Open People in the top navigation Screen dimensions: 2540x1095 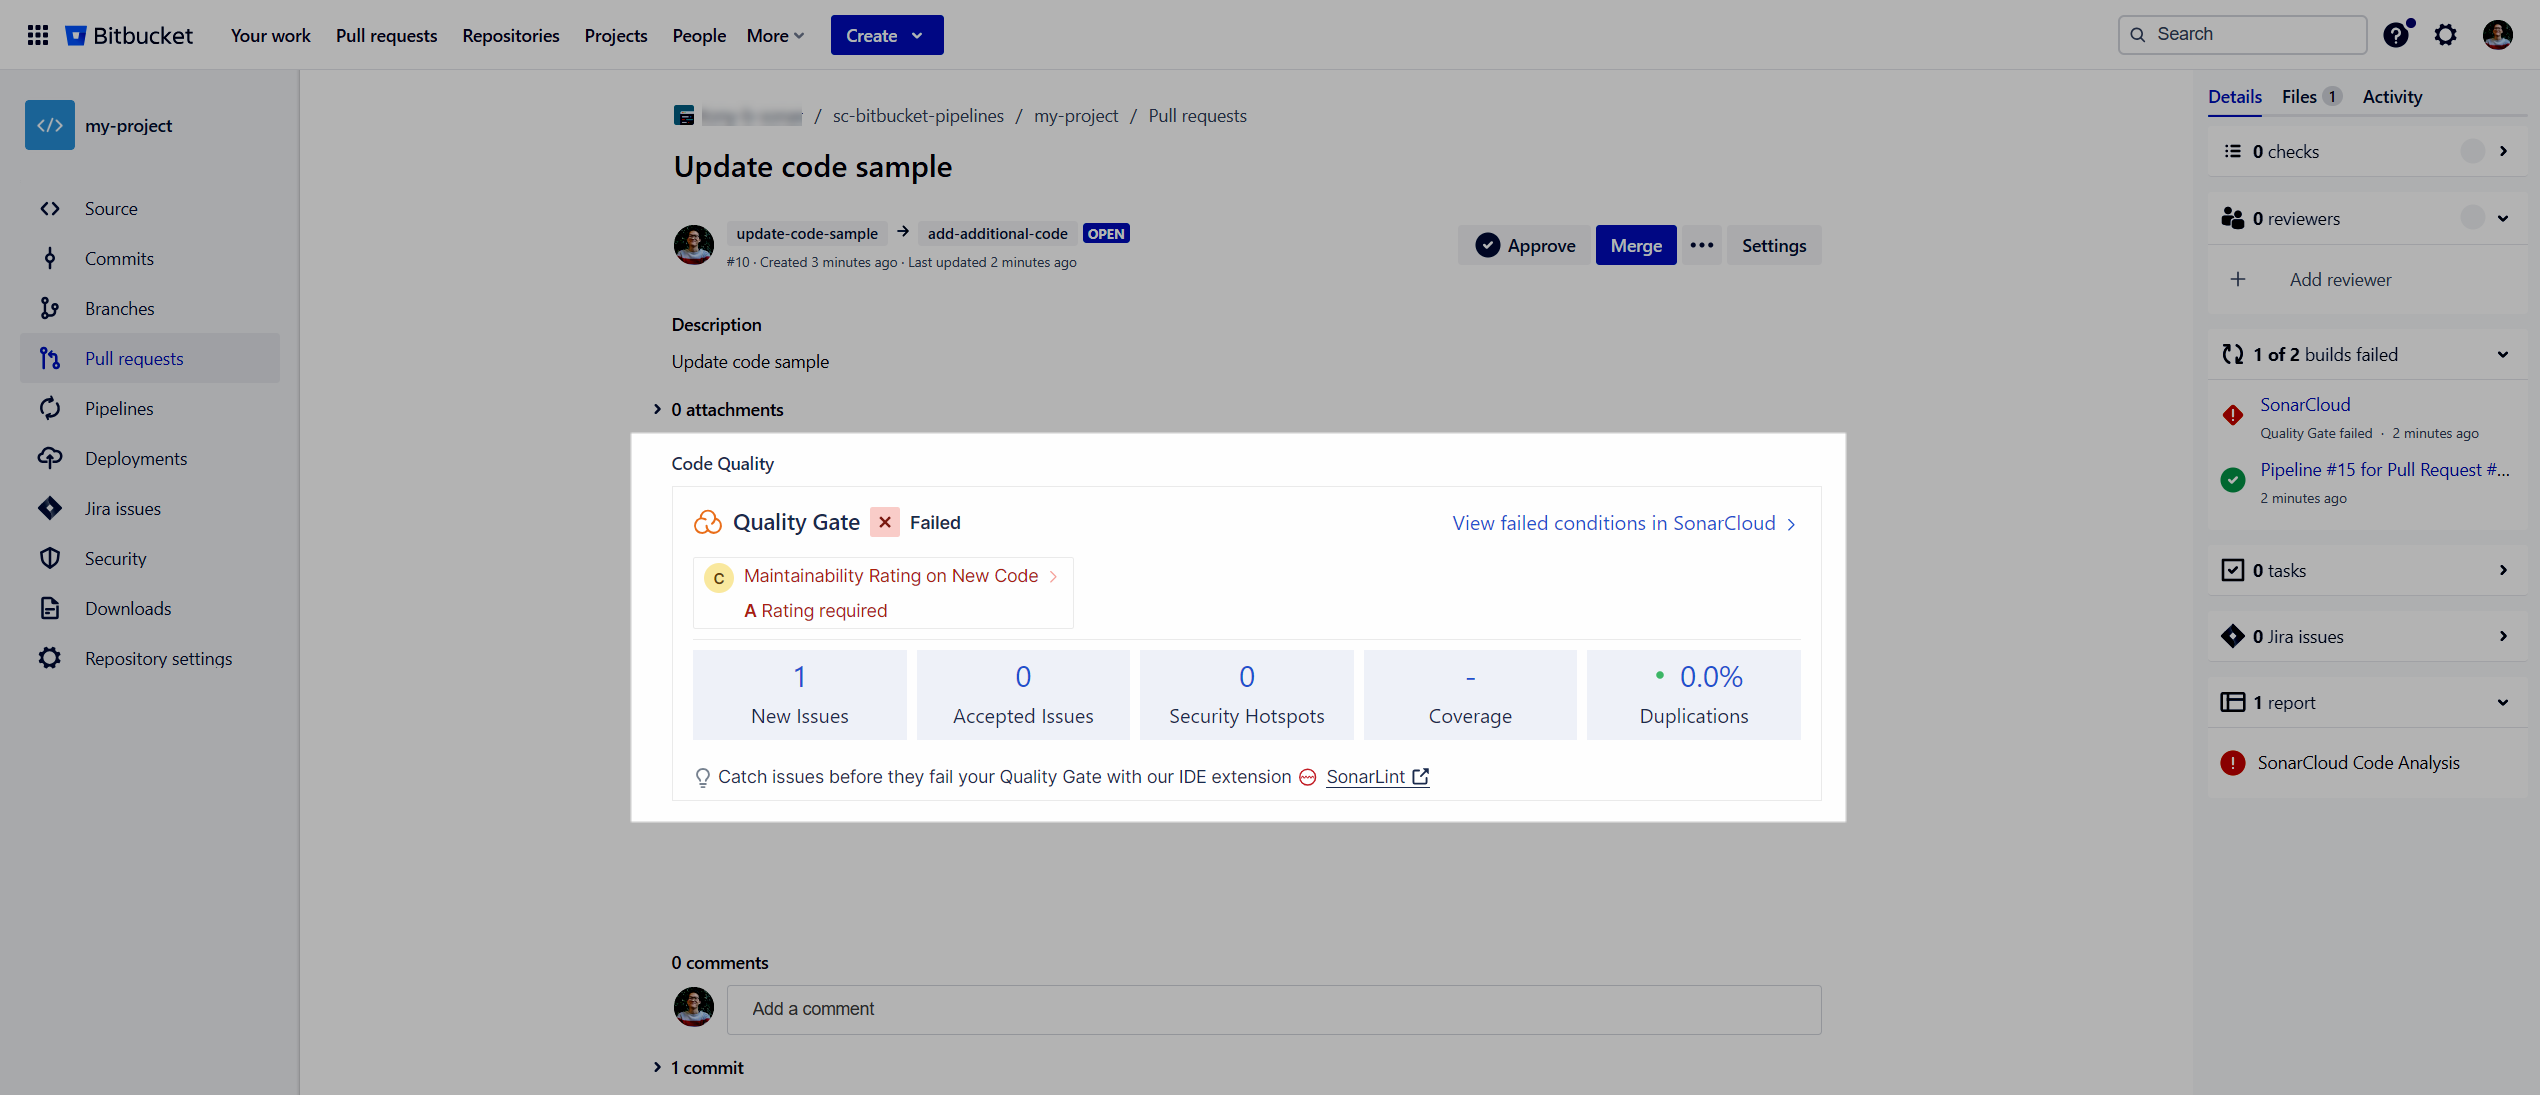click(x=699, y=35)
